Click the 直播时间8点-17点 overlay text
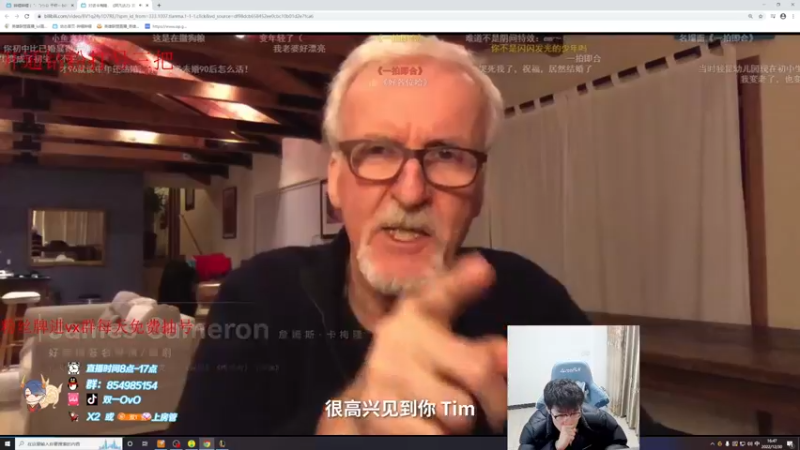The width and height of the screenshot is (800, 450). [121, 368]
